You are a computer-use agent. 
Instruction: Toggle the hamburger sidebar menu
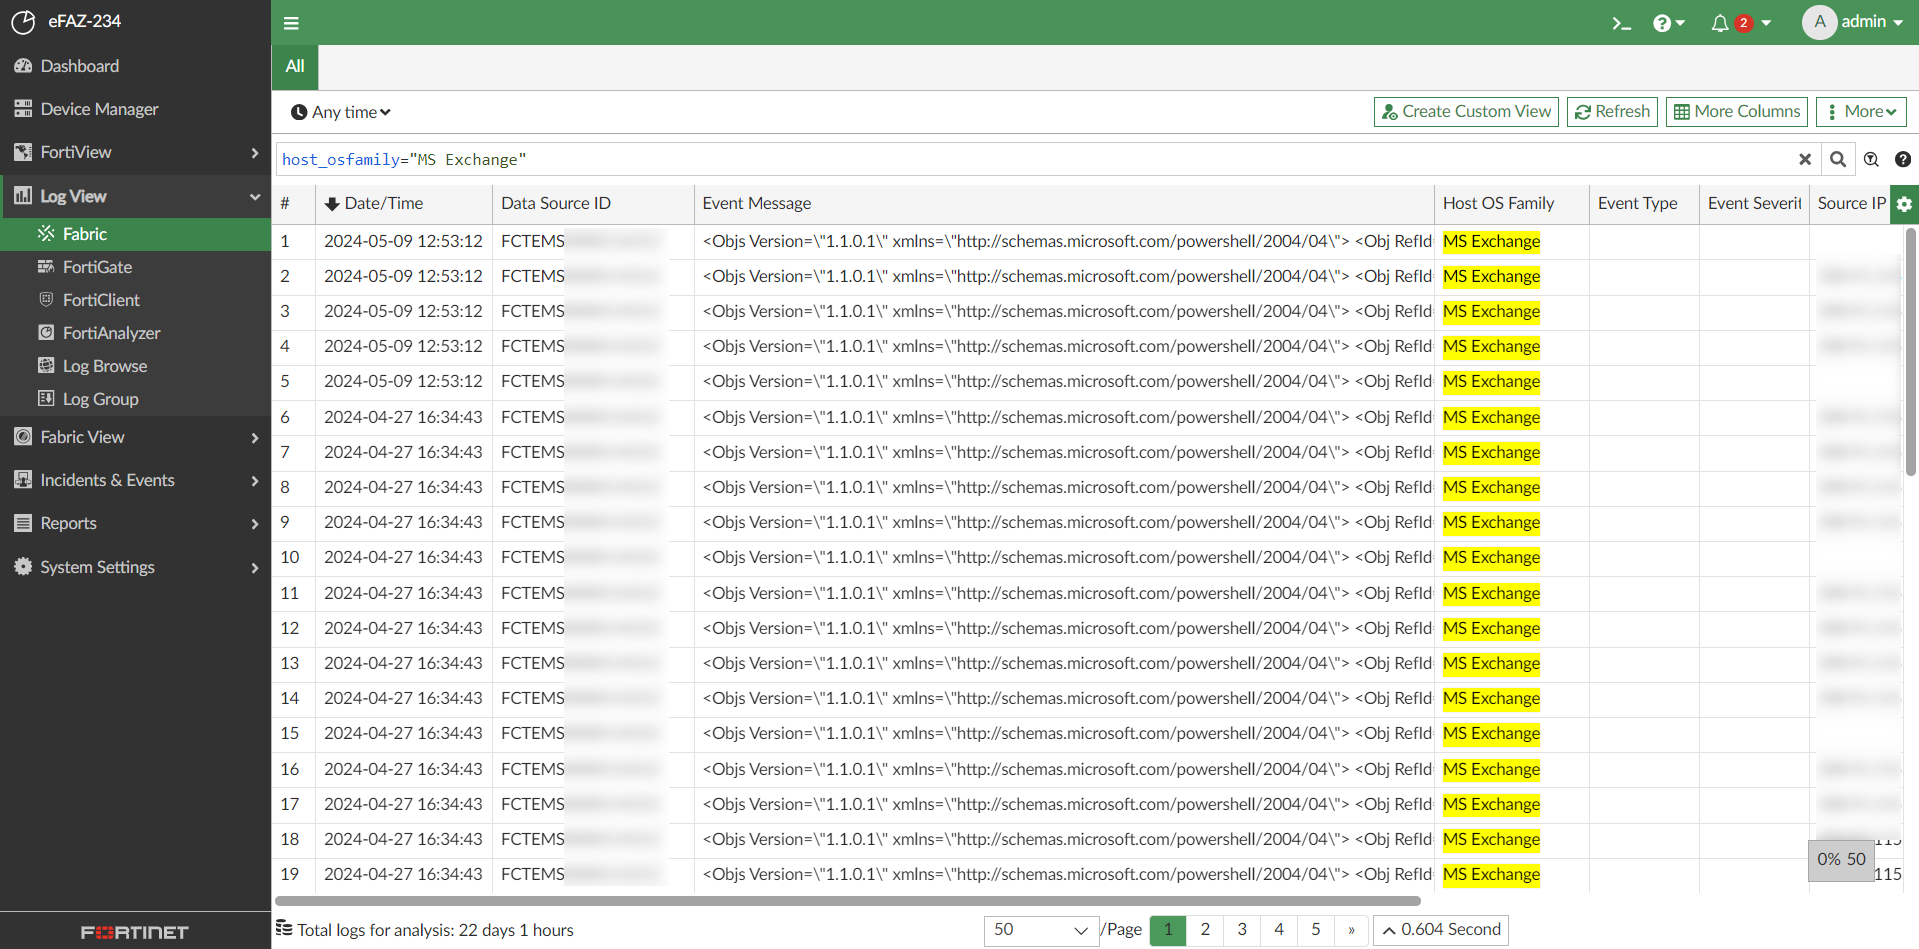tap(291, 23)
